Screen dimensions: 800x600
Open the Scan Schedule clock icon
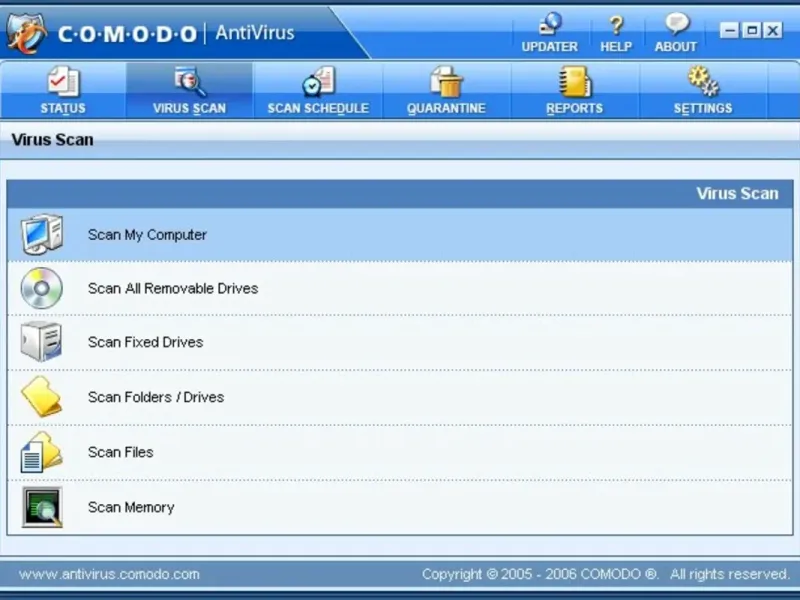318,81
